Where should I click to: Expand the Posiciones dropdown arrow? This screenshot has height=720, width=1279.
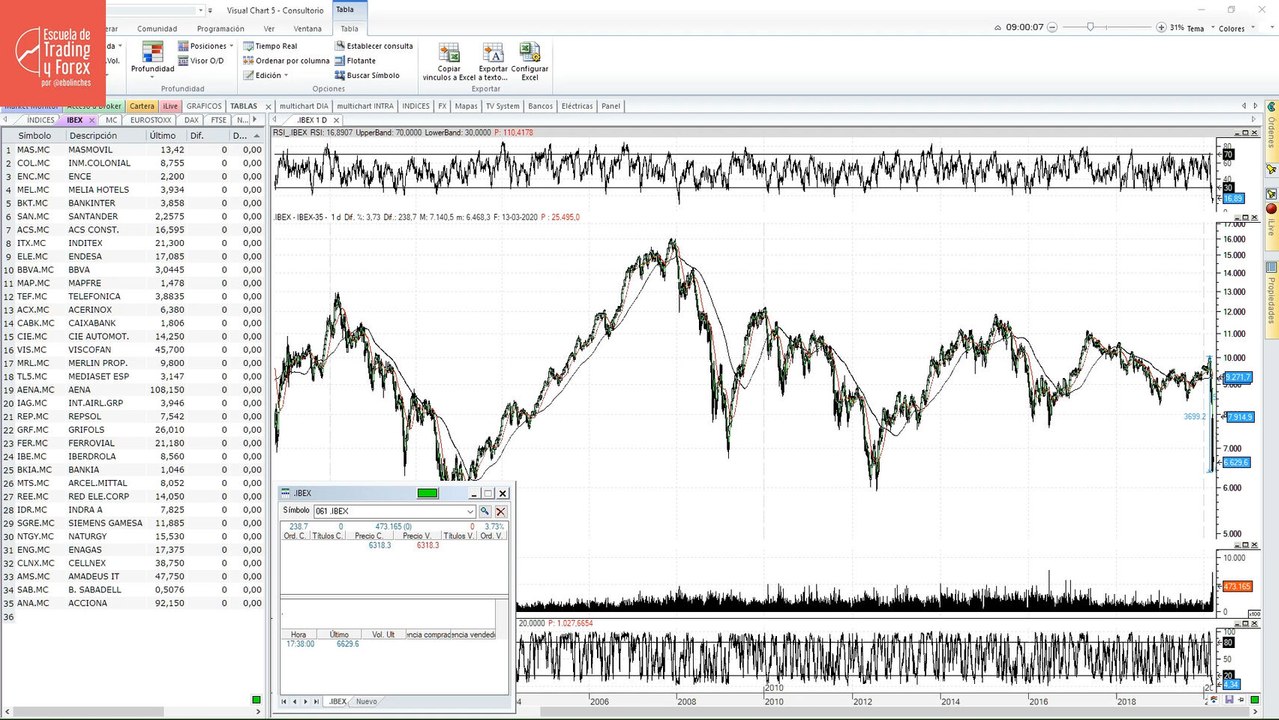tap(232, 46)
